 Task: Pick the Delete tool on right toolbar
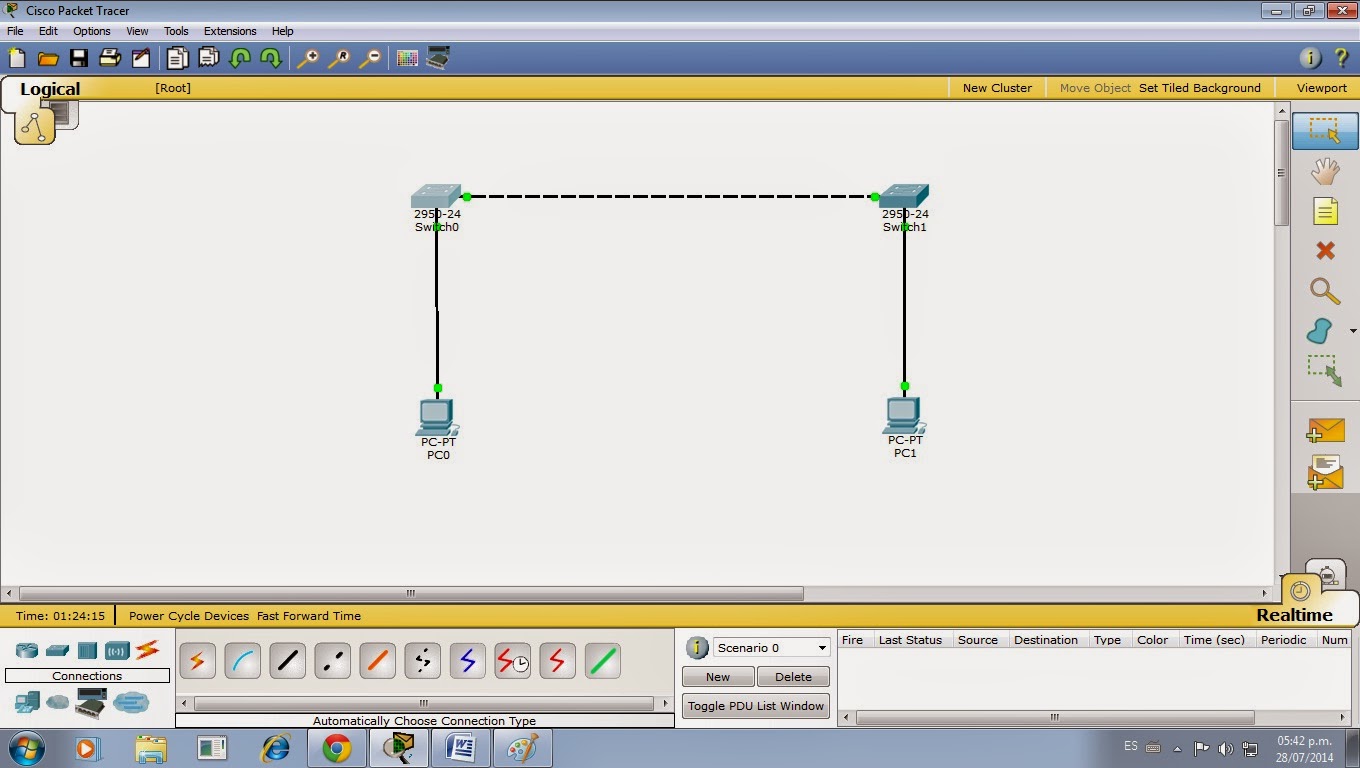[x=1324, y=251]
